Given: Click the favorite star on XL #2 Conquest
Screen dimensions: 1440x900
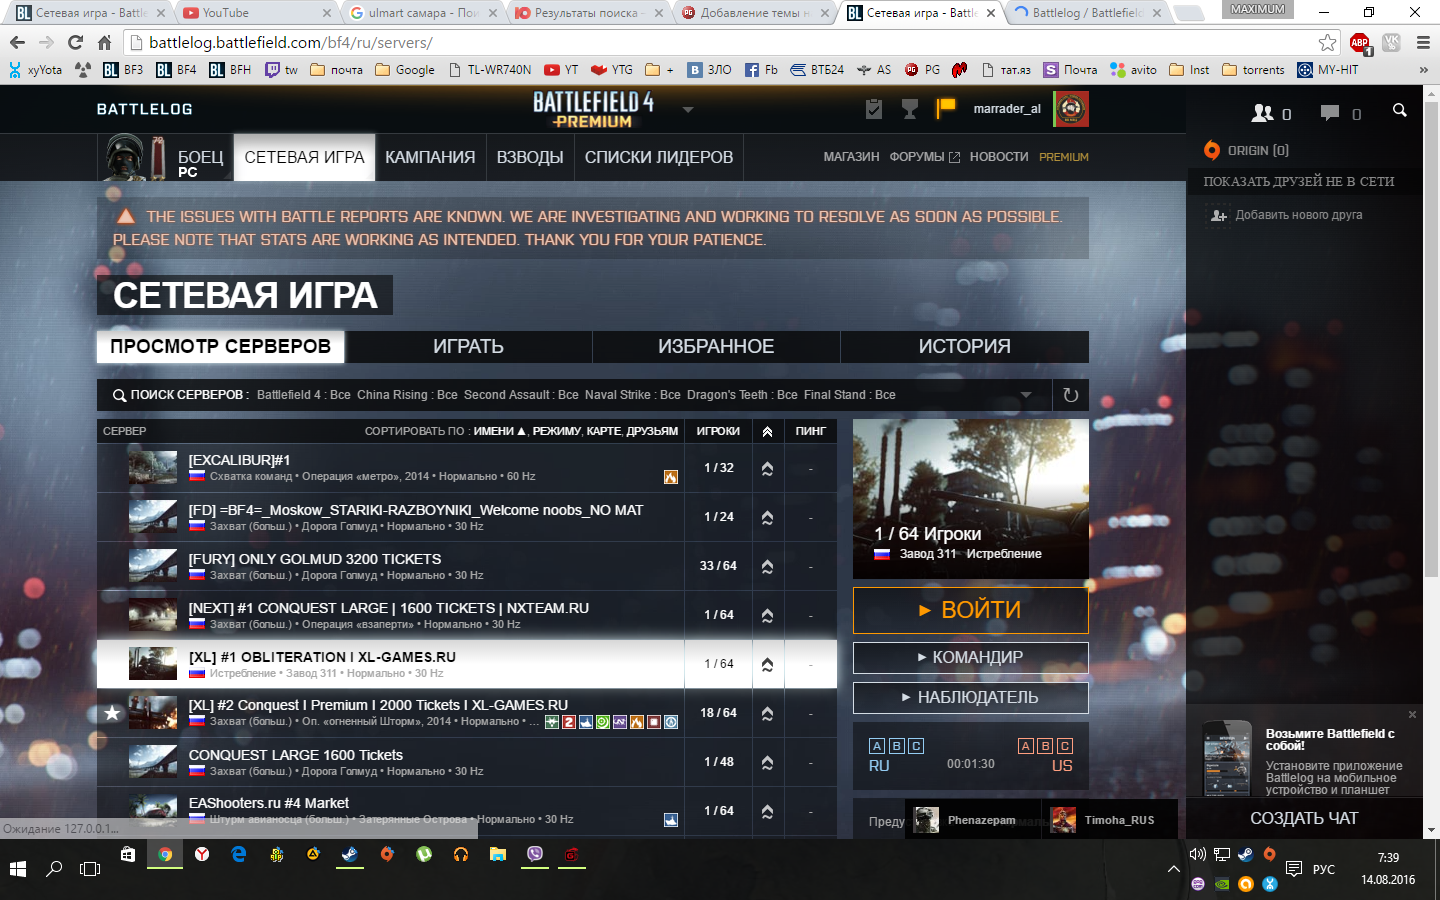Looking at the screenshot, I should click(112, 713).
